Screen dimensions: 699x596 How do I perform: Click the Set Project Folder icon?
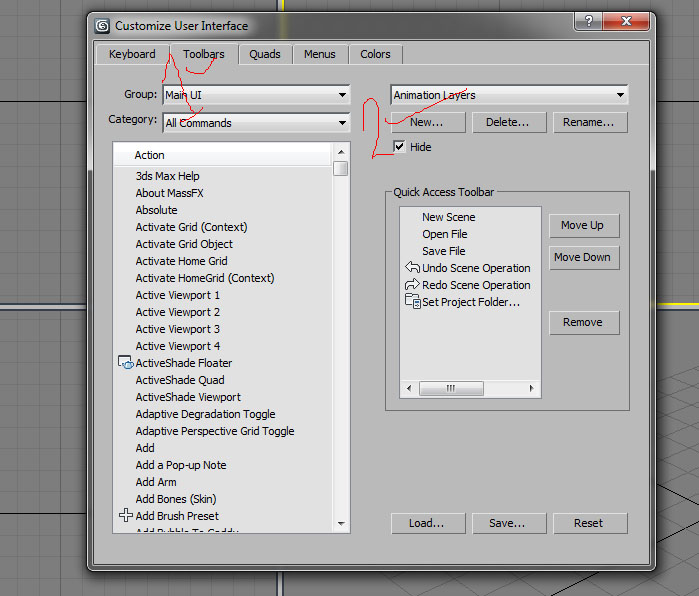coord(411,302)
